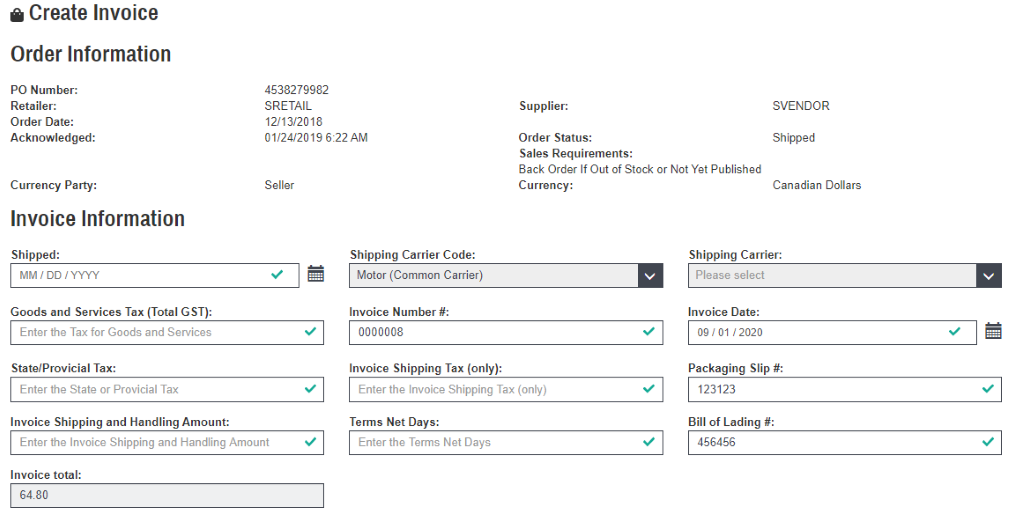The width and height of the screenshot is (1024, 523).
Task: Expand the Shipping Carrier Code dropdown arrow
Action: [x=650, y=275]
